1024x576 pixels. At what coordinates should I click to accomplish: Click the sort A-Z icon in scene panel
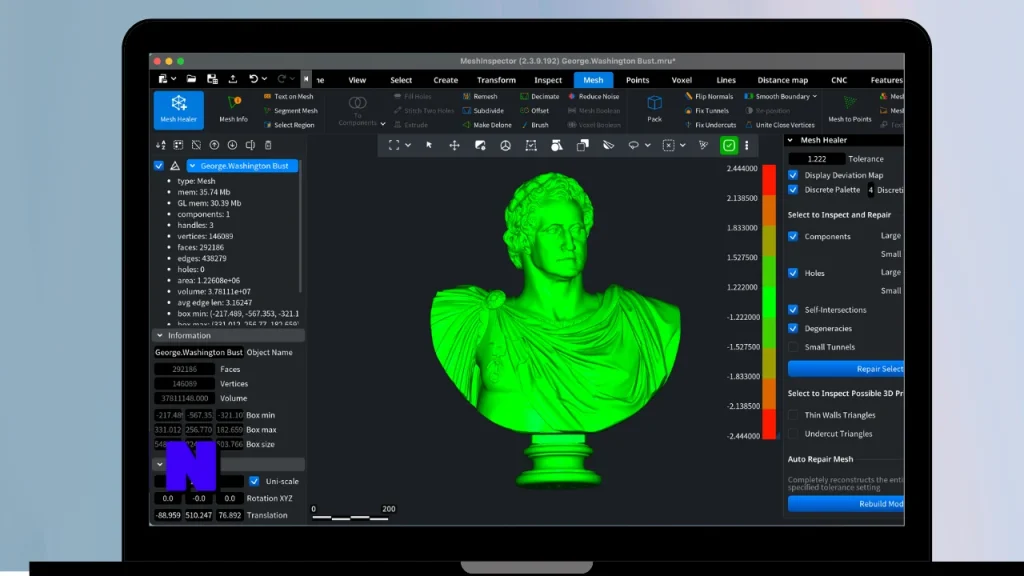161,145
